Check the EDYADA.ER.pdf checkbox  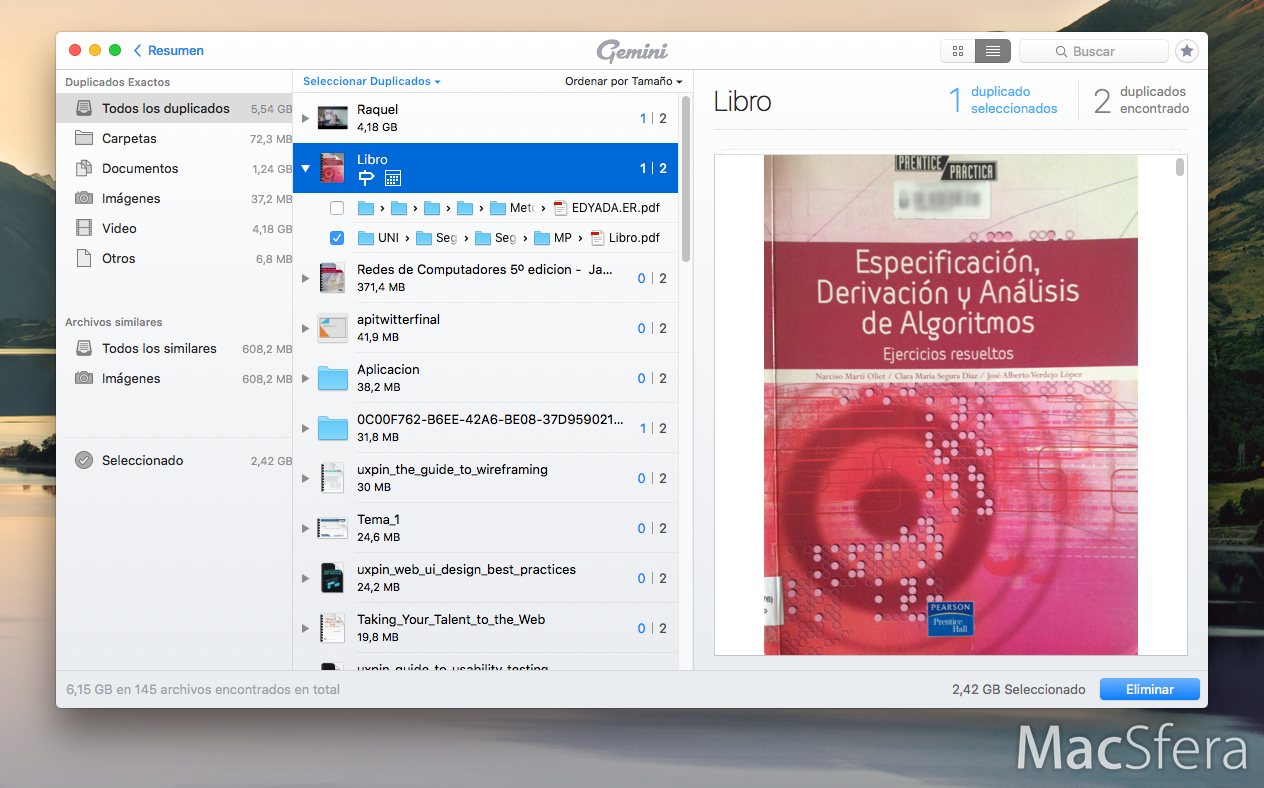click(x=337, y=208)
